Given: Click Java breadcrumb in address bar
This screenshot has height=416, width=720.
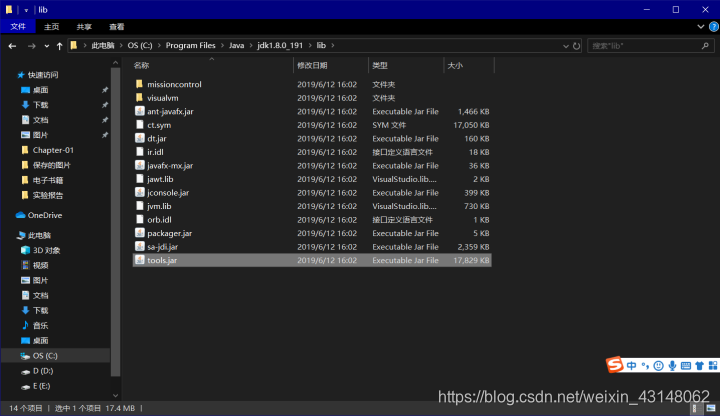Looking at the screenshot, I should [x=236, y=45].
